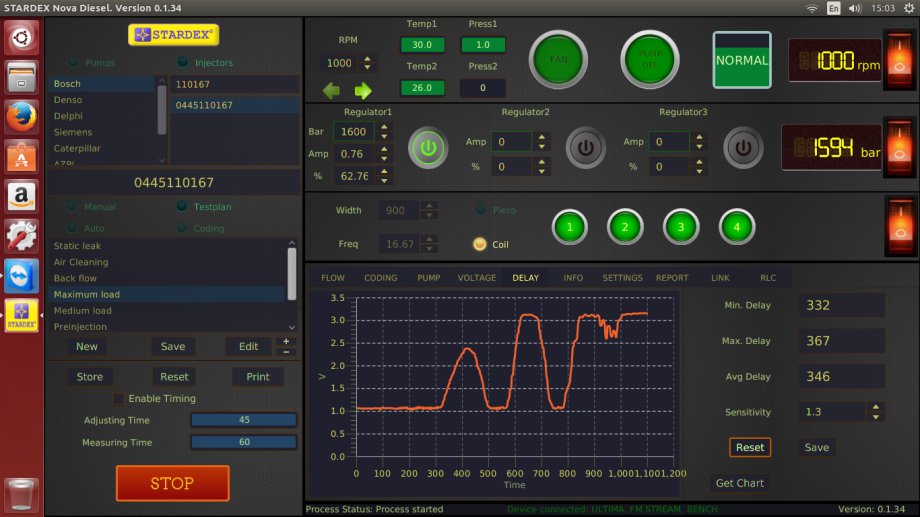This screenshot has width=920, height=517.
Task: Toggle Regulator1 green power button
Action: click(428, 148)
